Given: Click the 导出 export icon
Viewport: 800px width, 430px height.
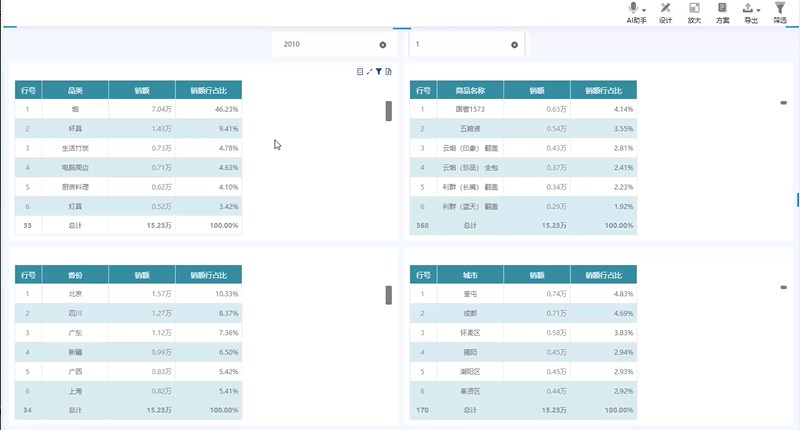Looking at the screenshot, I should tap(747, 8).
